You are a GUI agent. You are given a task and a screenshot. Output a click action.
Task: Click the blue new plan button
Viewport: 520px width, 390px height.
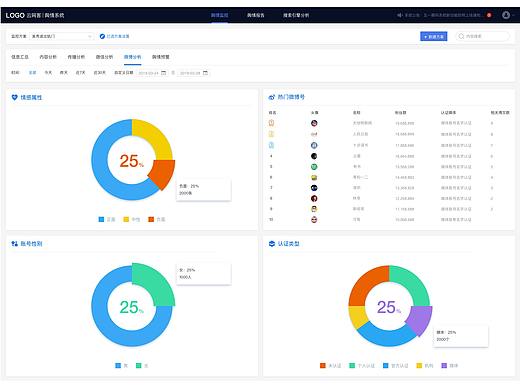(x=434, y=36)
